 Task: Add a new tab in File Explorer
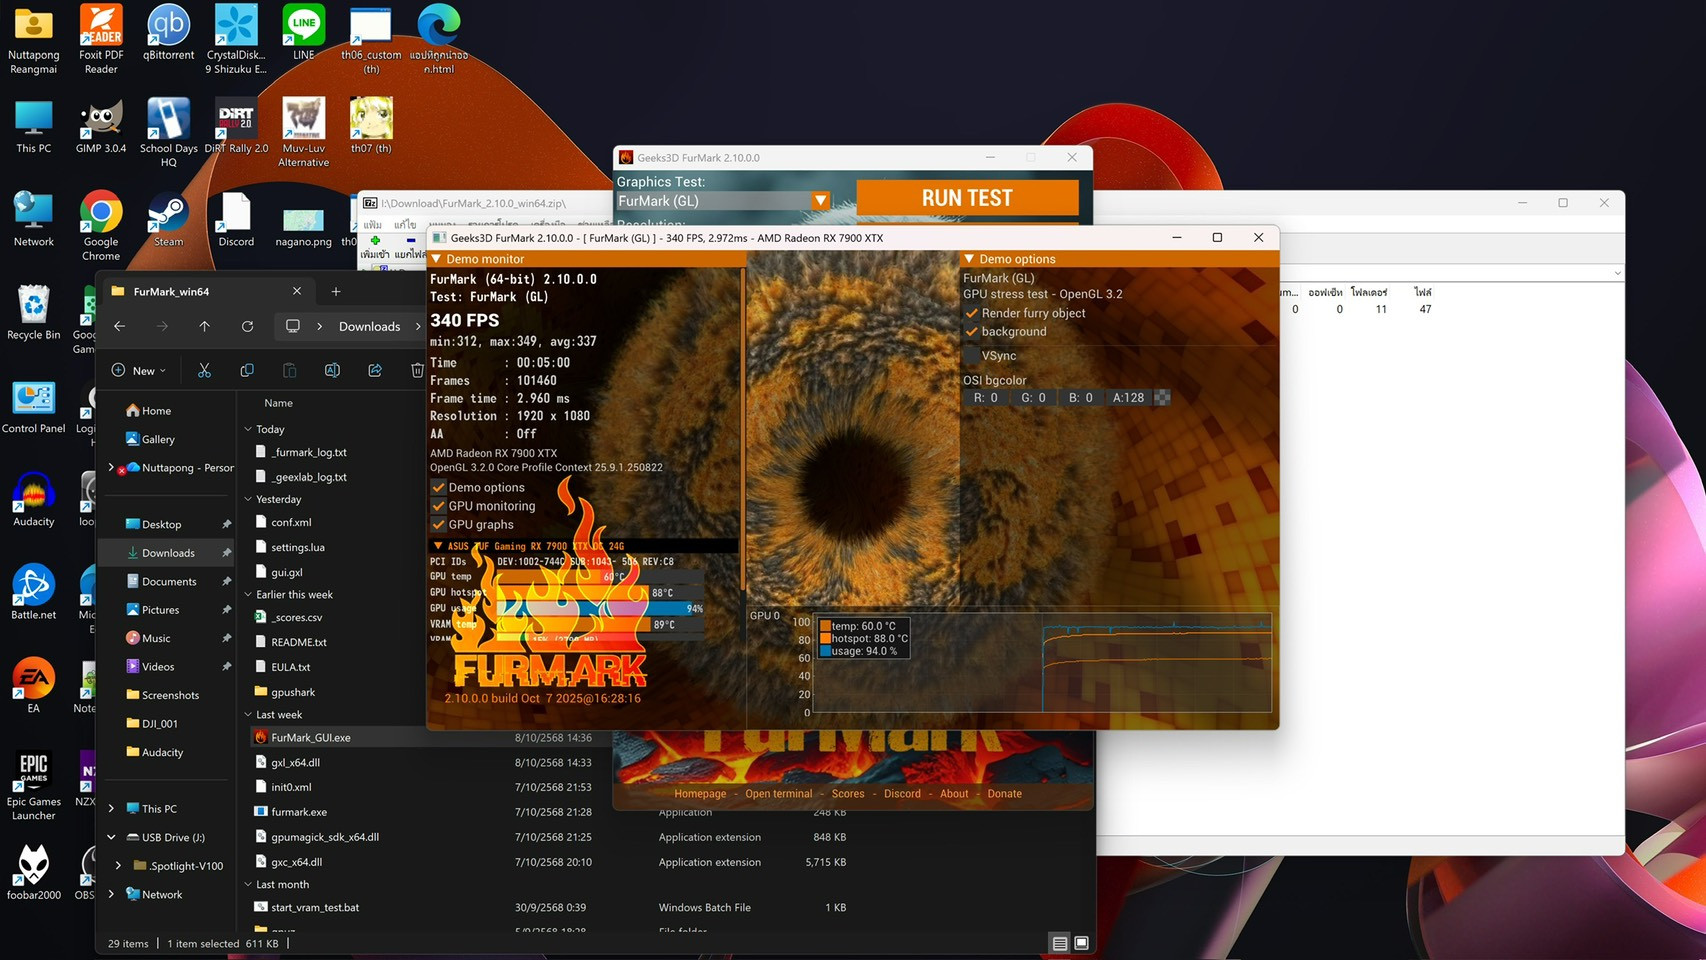[x=336, y=292]
